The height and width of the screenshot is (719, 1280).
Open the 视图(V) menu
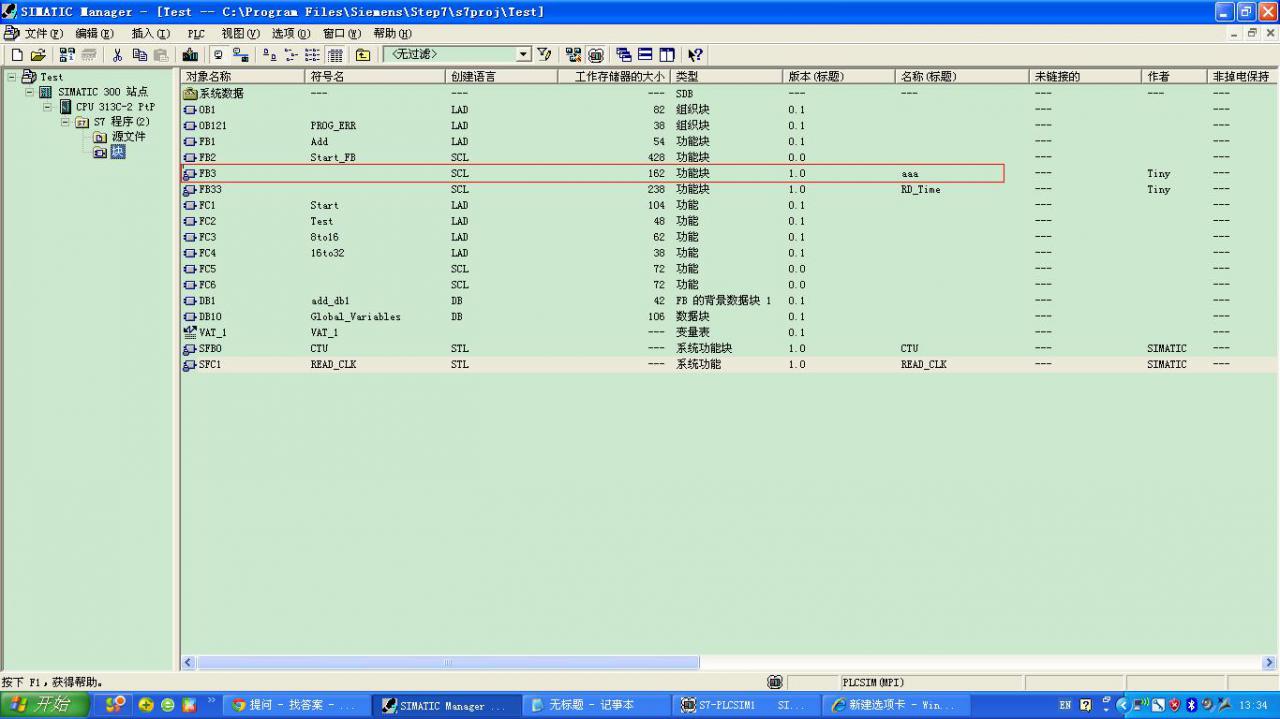point(240,33)
